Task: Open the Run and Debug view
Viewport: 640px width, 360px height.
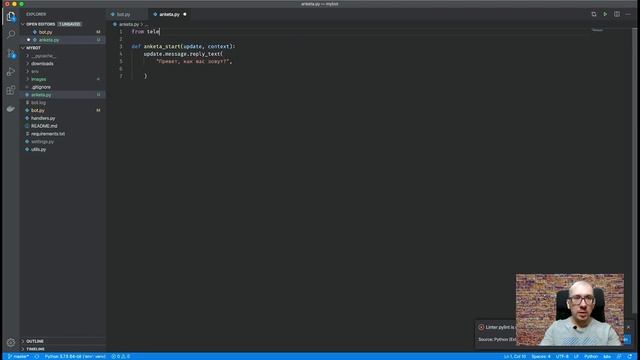Action: [11, 72]
